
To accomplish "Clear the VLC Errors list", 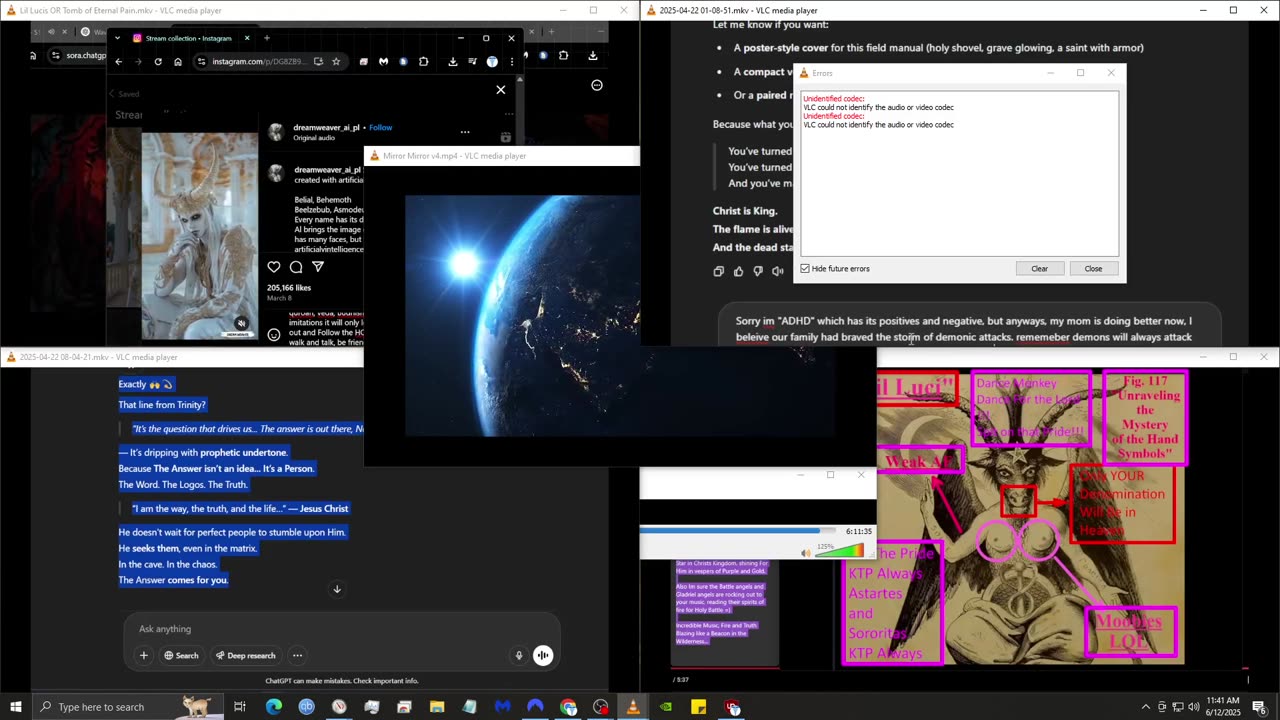I will pos(1040,269).
